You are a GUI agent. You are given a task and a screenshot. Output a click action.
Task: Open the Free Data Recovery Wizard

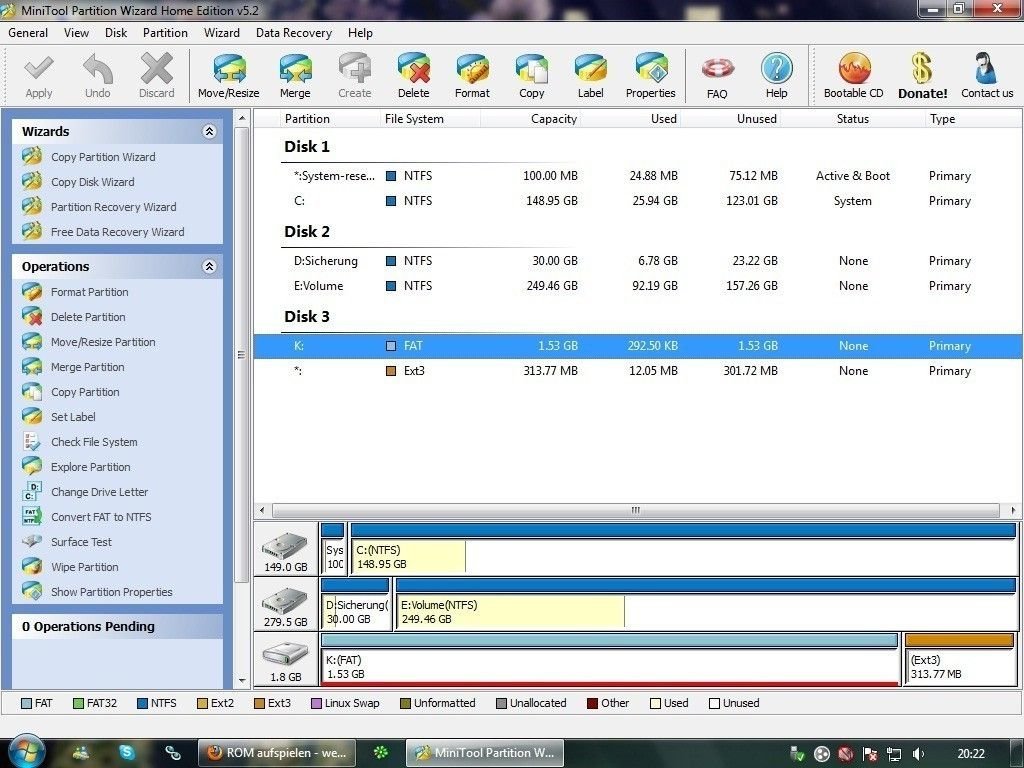(x=118, y=232)
